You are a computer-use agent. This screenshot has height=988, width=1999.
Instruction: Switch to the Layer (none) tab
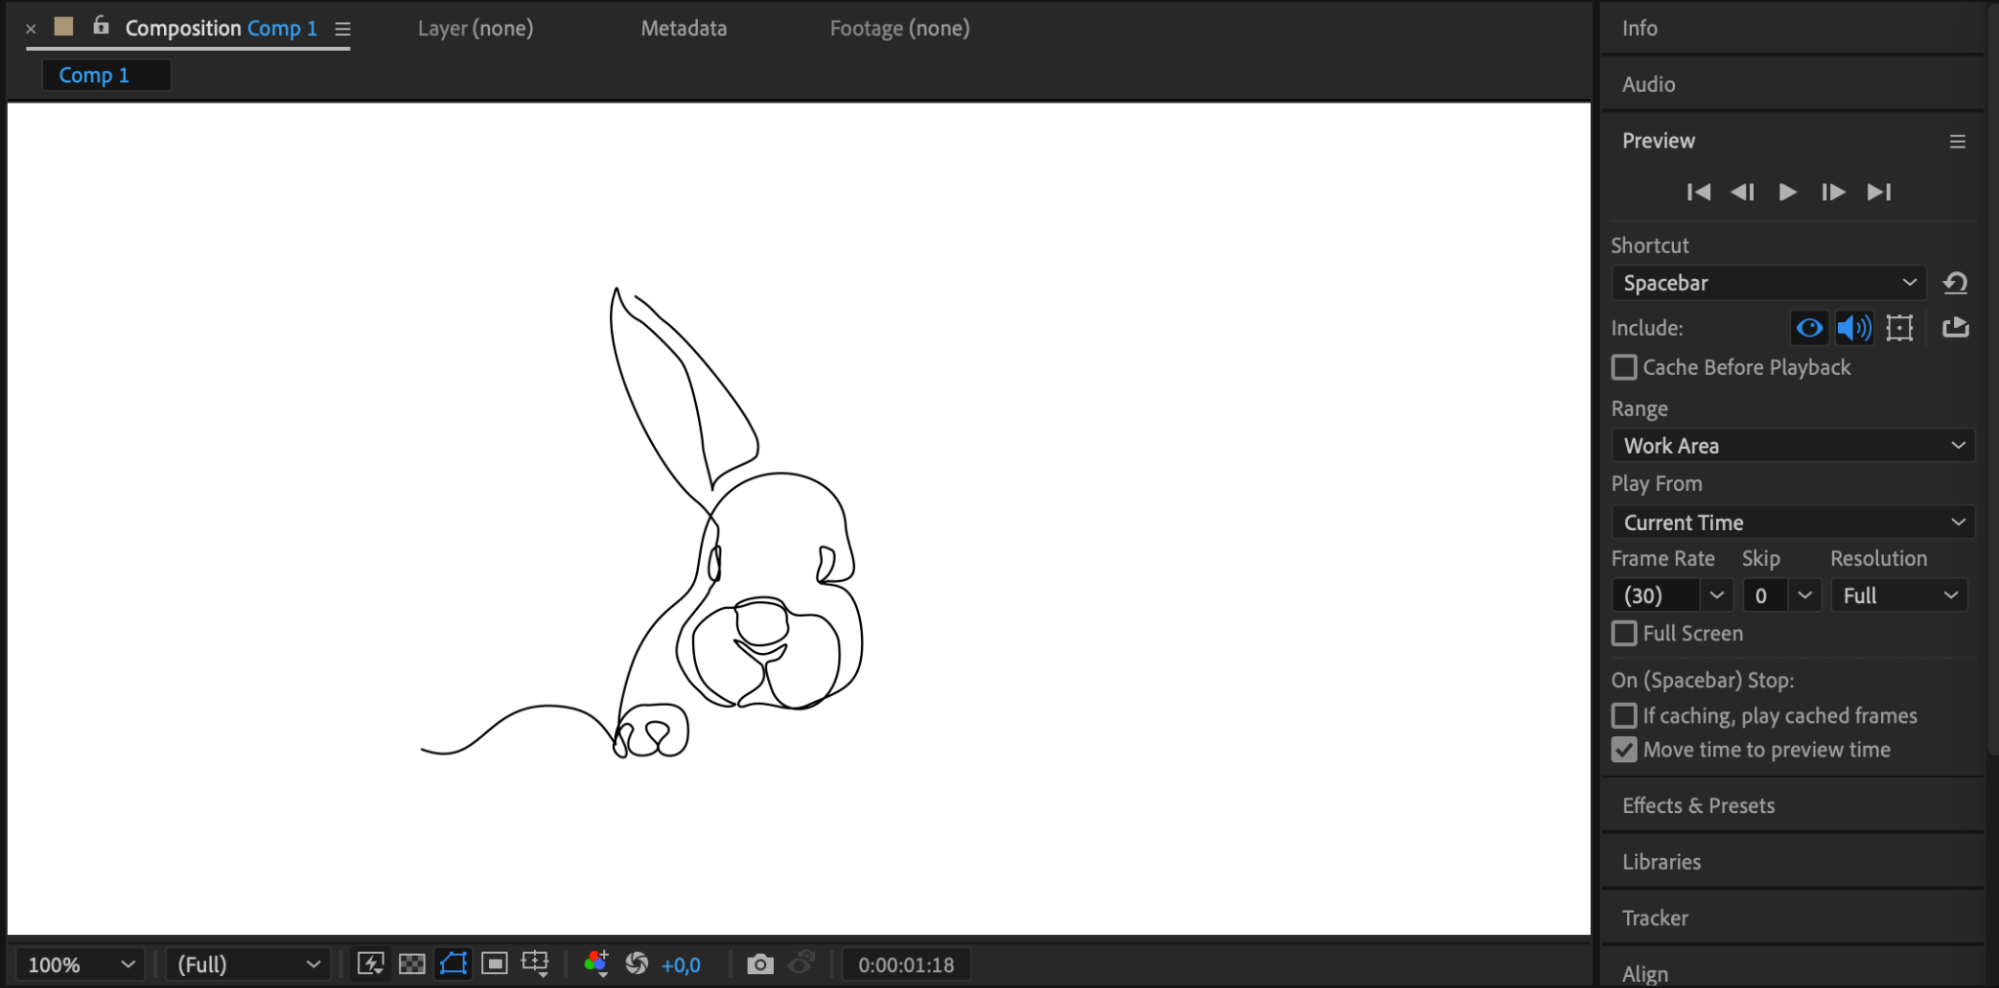click(x=476, y=29)
